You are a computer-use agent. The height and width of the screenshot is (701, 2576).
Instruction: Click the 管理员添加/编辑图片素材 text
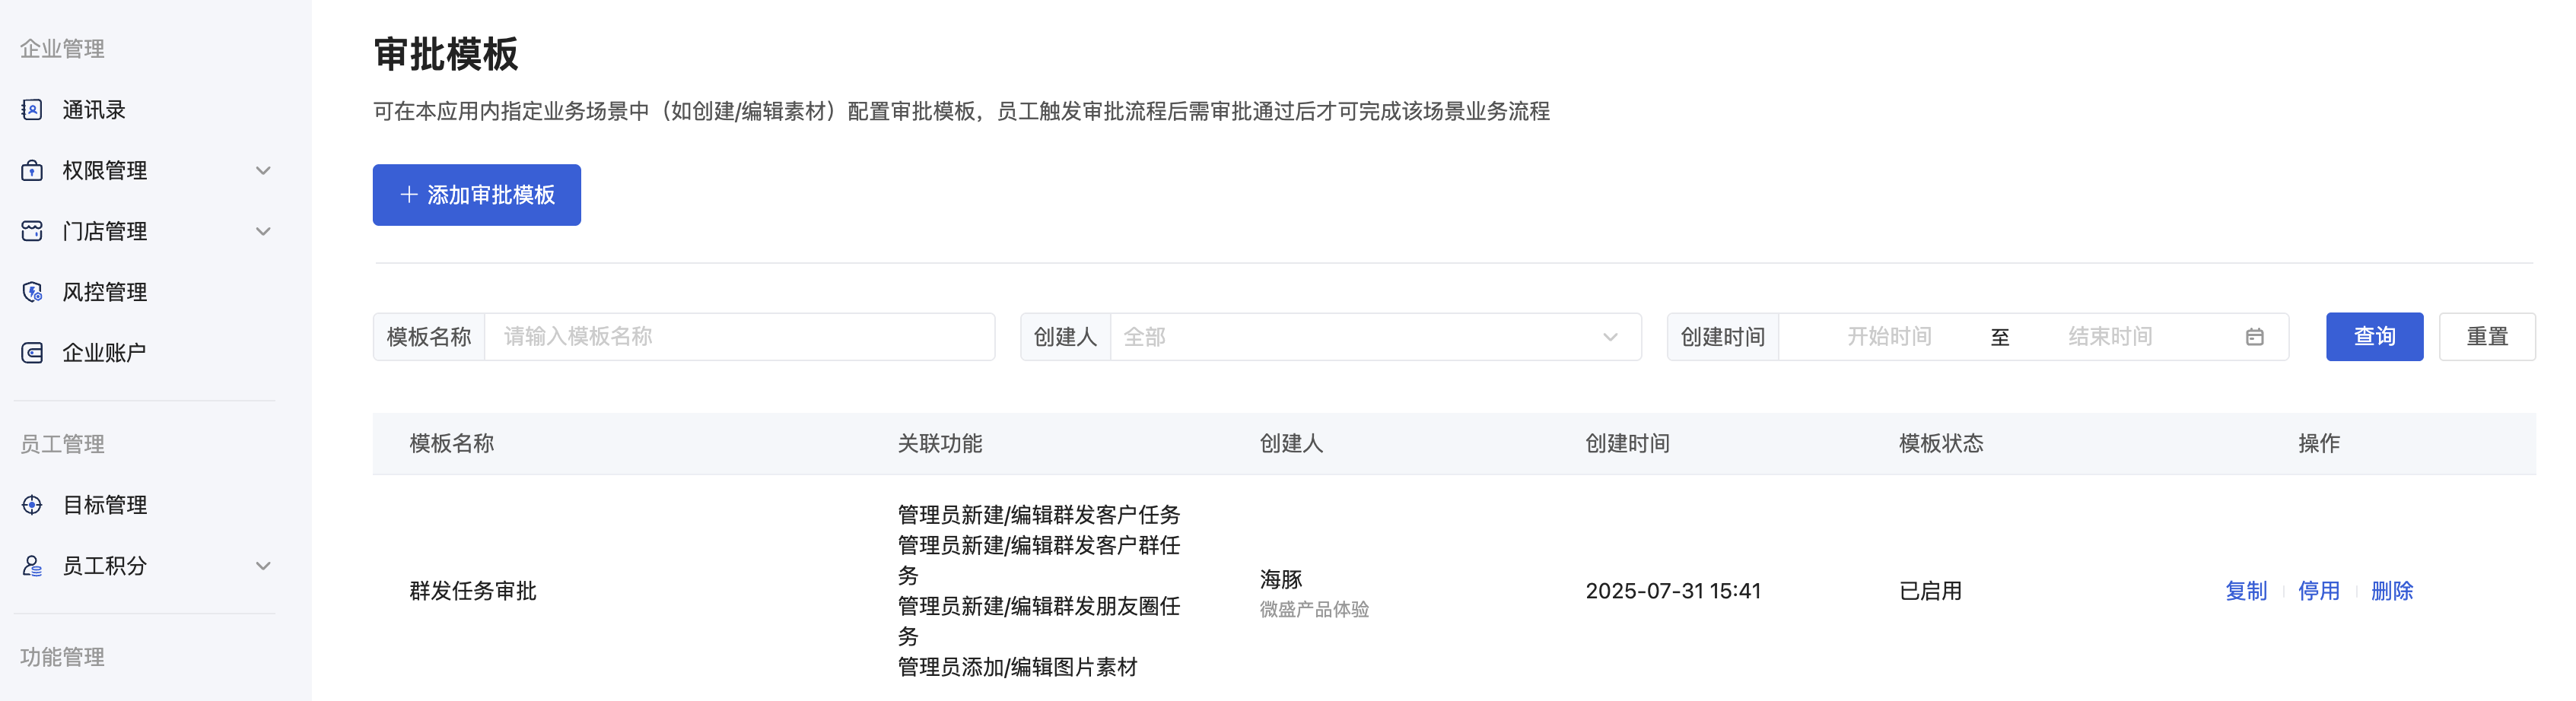1018,667
